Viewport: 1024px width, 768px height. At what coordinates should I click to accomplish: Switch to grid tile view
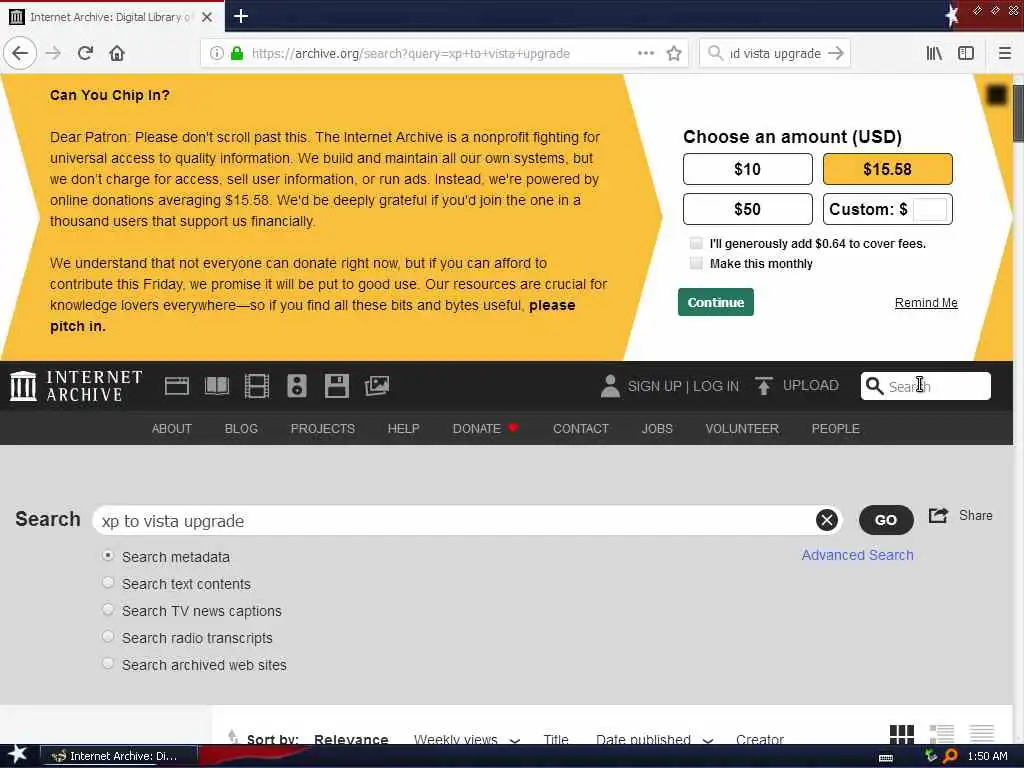click(x=902, y=734)
